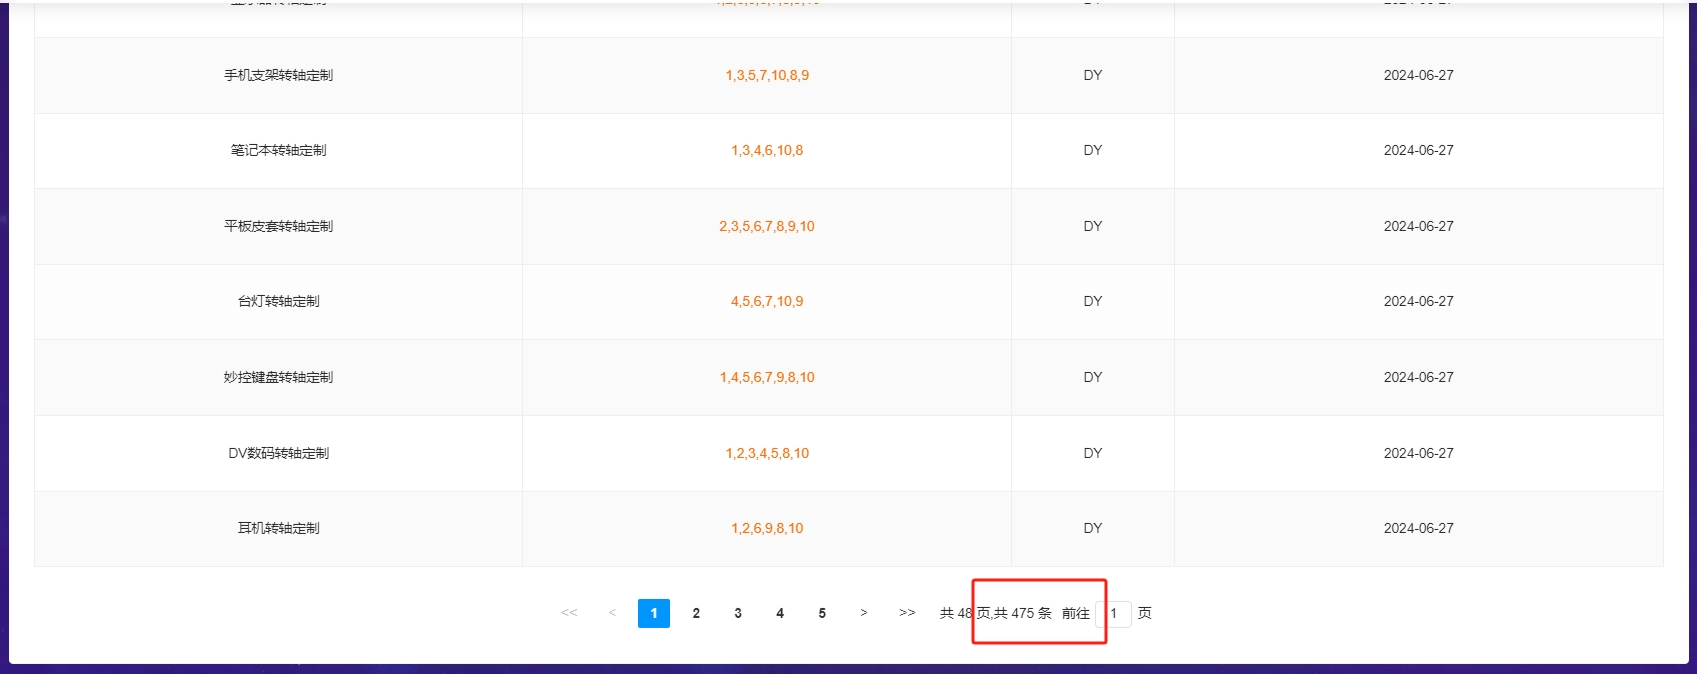The image size is (1697, 674).
Task: Open the 2,3,5,6,7,8,9,10 link
Action: tap(767, 226)
